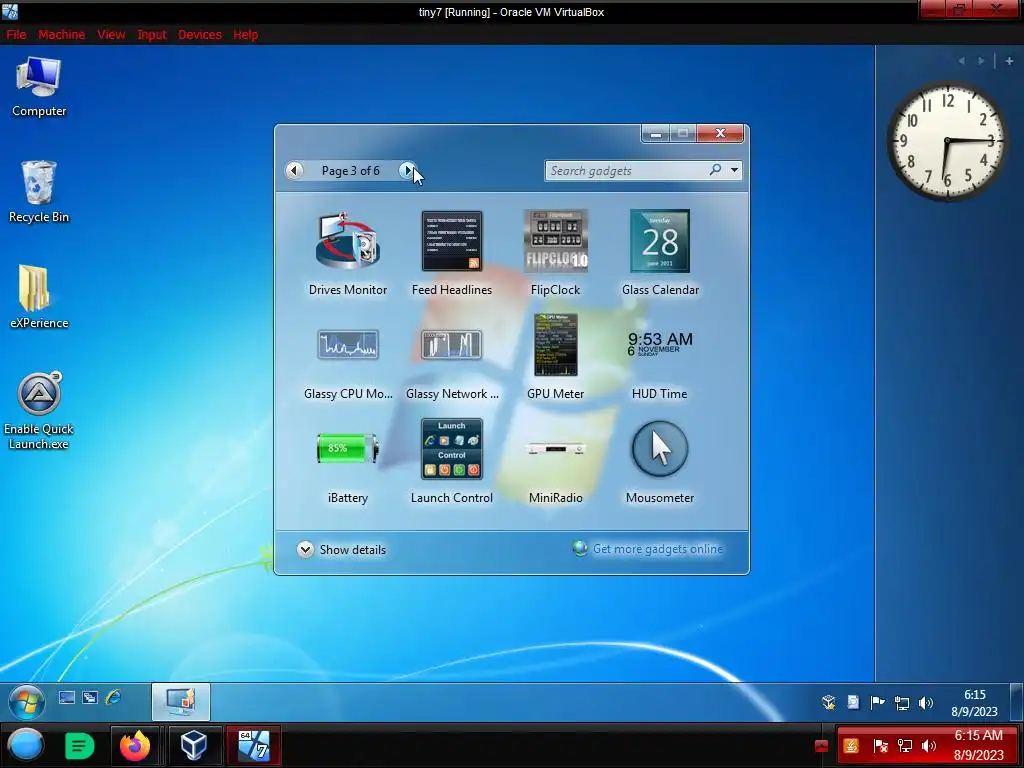
Task: Open the green notes app on host taskbar
Action: [x=79, y=745]
